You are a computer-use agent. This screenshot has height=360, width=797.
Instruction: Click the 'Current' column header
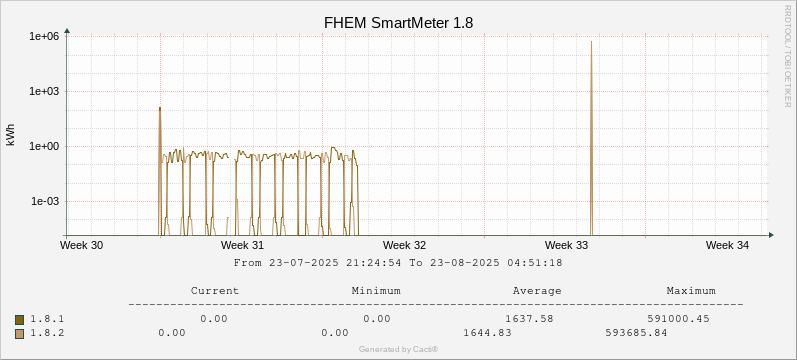[x=214, y=291]
